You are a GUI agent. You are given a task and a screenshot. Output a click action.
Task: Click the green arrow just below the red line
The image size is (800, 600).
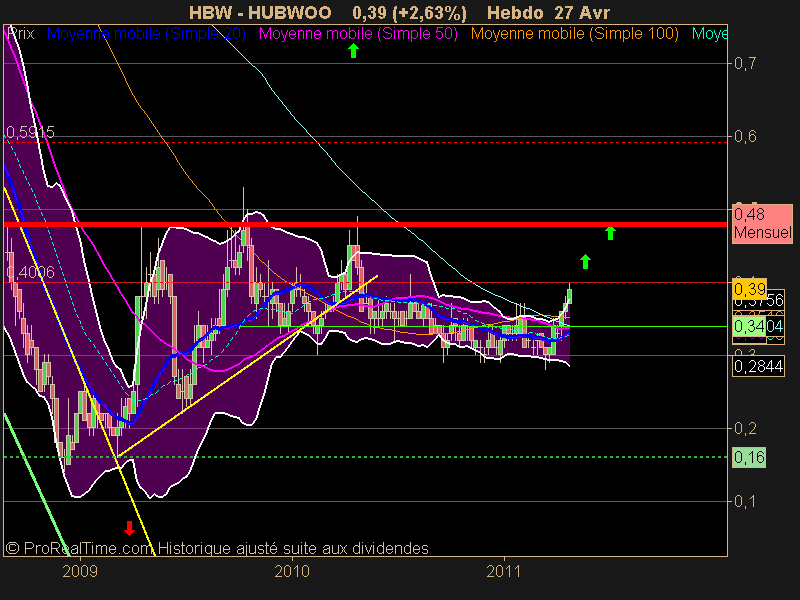pos(610,233)
